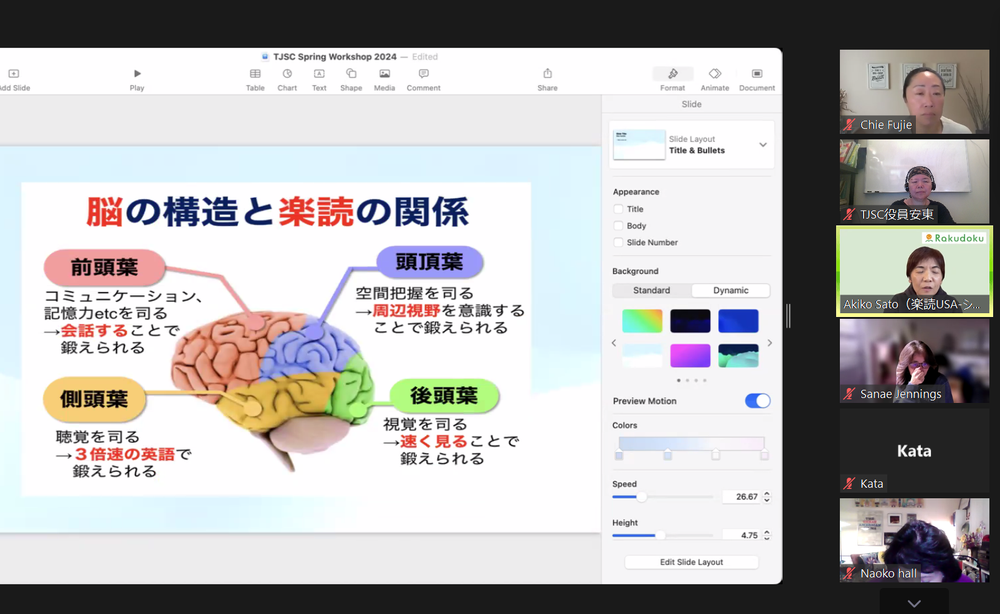Click the 後頭葉 label on slide

tap(444, 395)
